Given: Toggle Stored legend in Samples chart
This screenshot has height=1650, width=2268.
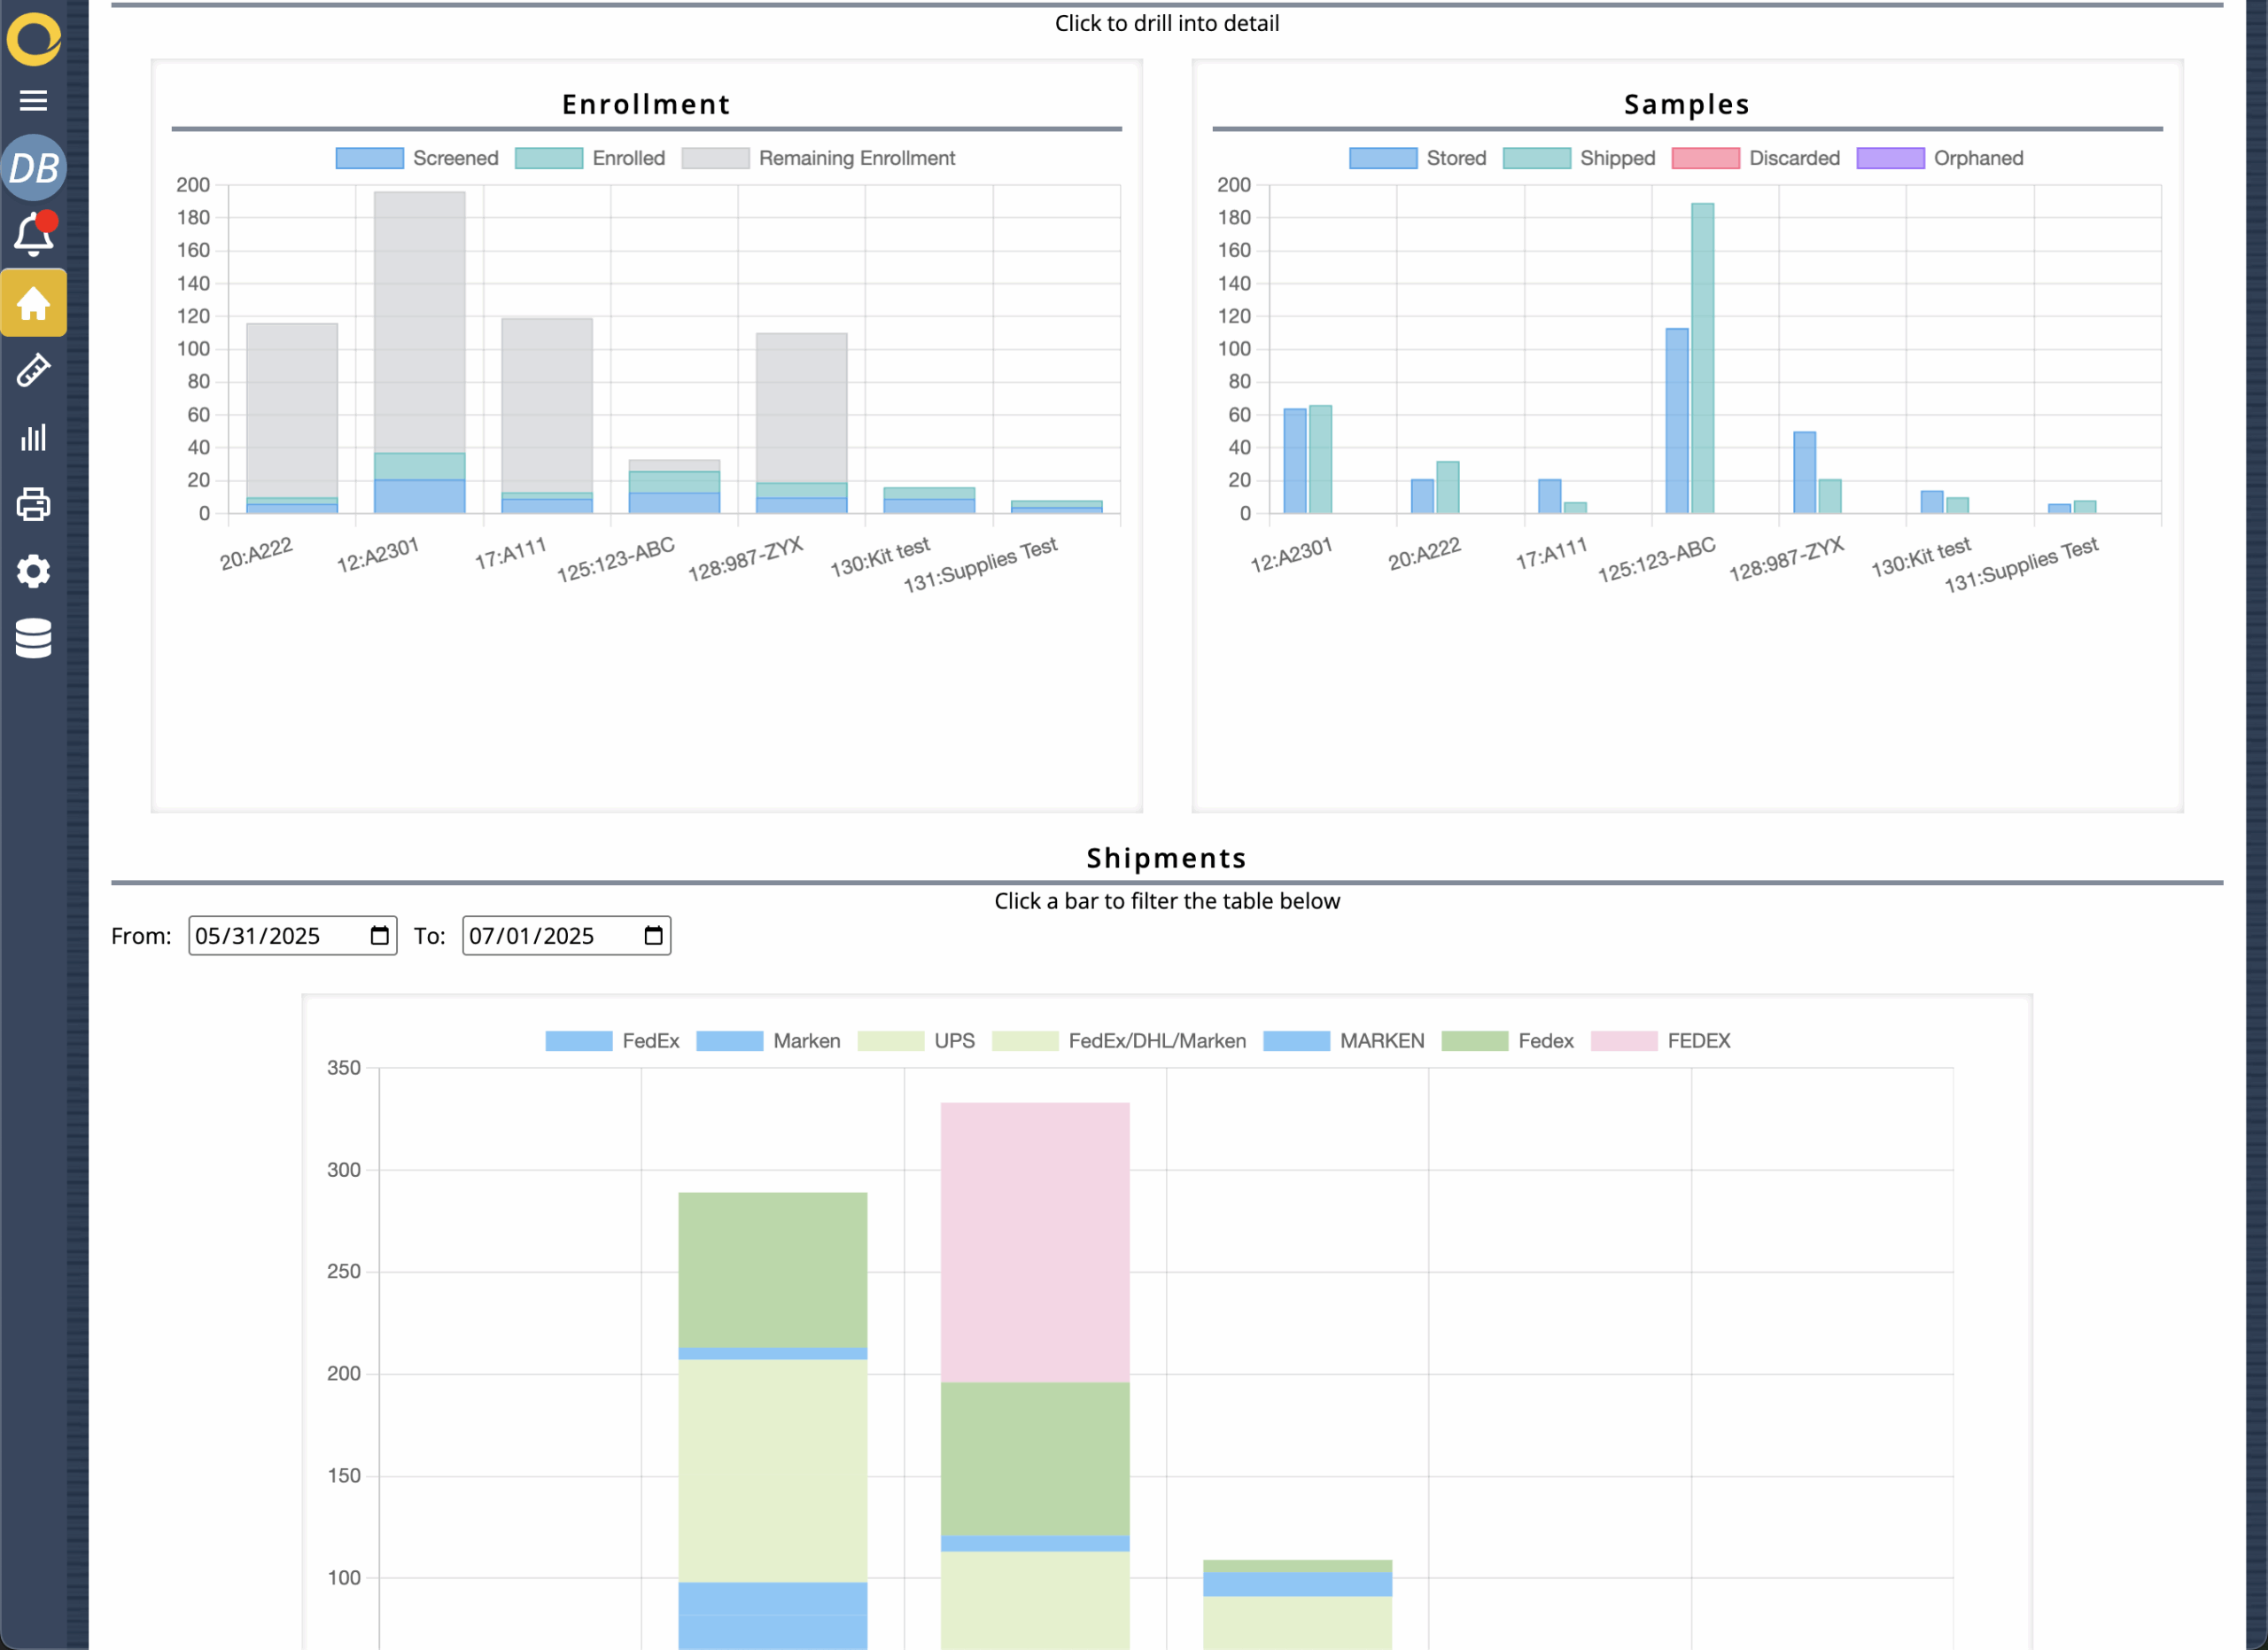Looking at the screenshot, I should [1418, 158].
